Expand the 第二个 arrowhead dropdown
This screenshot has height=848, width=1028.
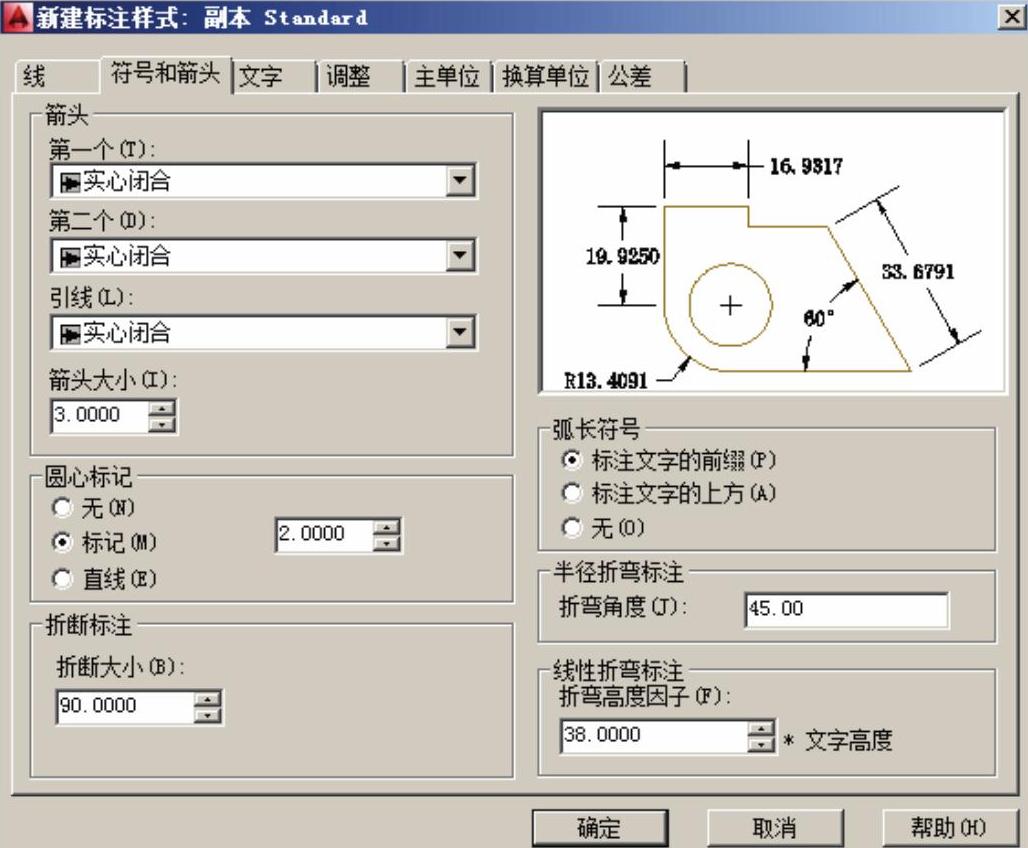coord(460,256)
